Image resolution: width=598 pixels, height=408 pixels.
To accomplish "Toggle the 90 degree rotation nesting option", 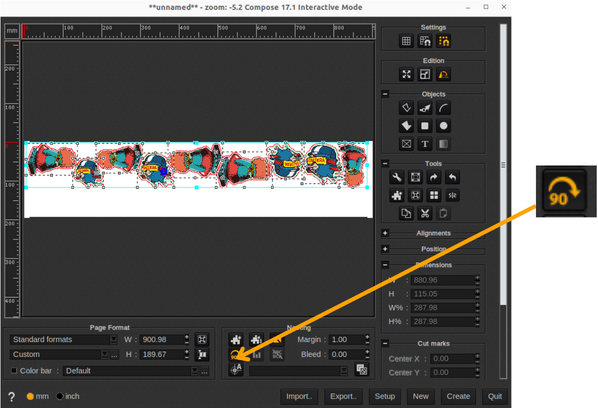I will [x=236, y=355].
